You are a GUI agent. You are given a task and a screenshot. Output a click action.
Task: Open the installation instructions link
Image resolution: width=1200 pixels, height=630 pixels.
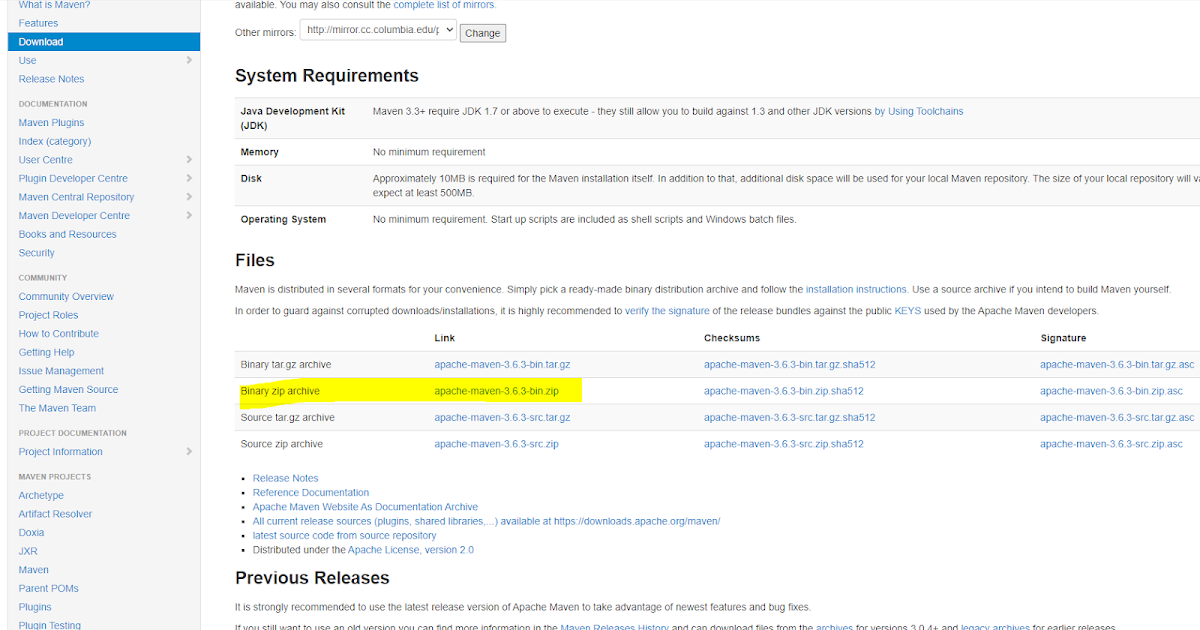856,289
